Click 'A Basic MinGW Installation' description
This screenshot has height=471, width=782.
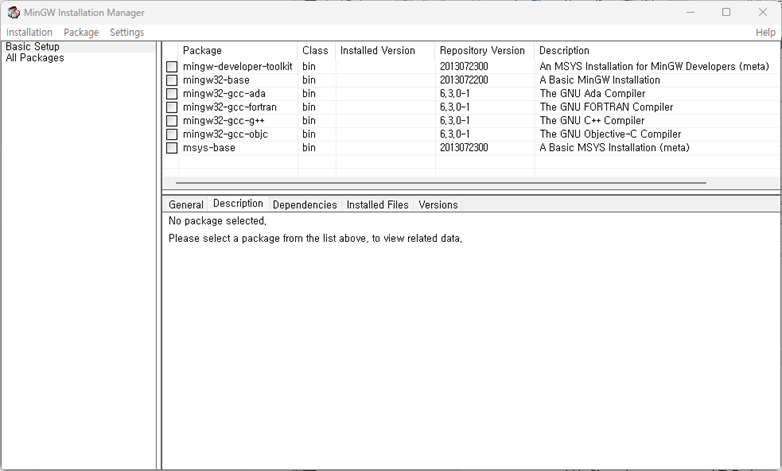(x=600, y=80)
